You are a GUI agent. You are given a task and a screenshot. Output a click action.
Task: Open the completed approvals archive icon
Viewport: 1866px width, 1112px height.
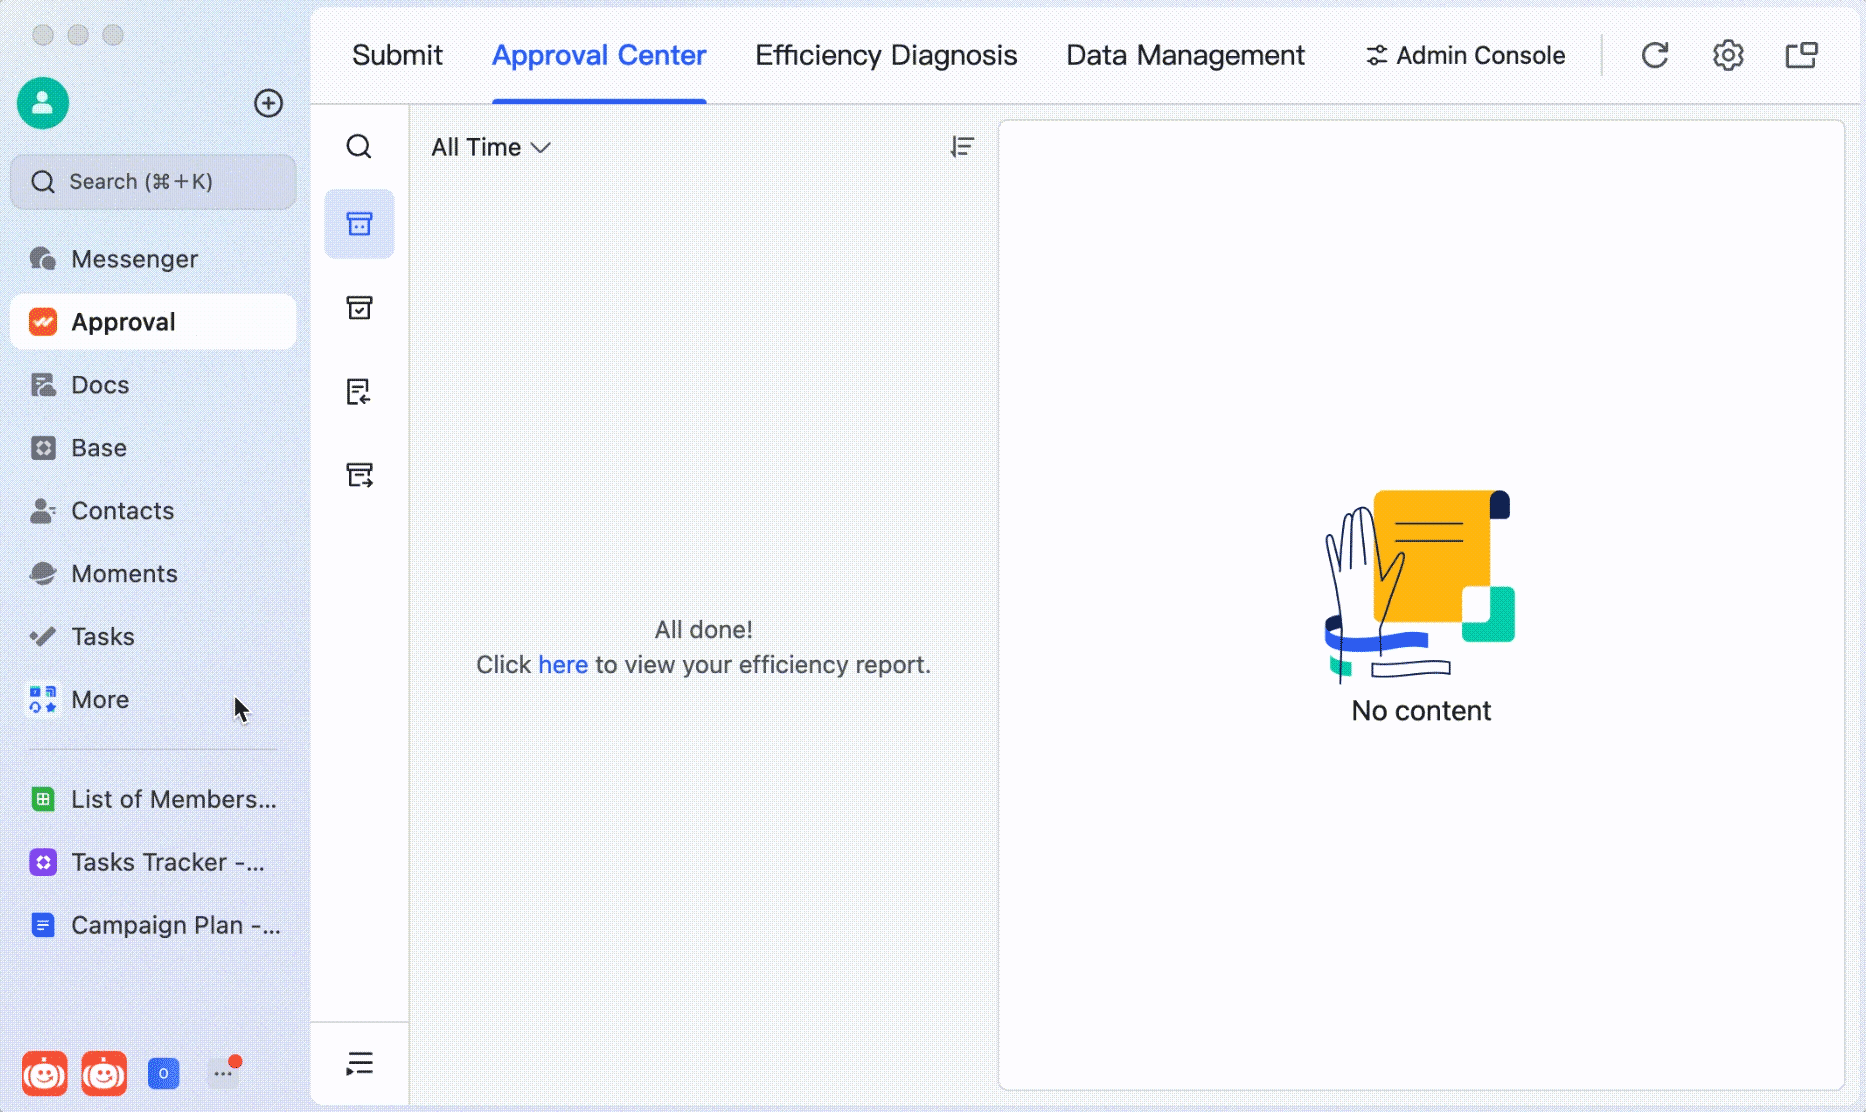[359, 307]
